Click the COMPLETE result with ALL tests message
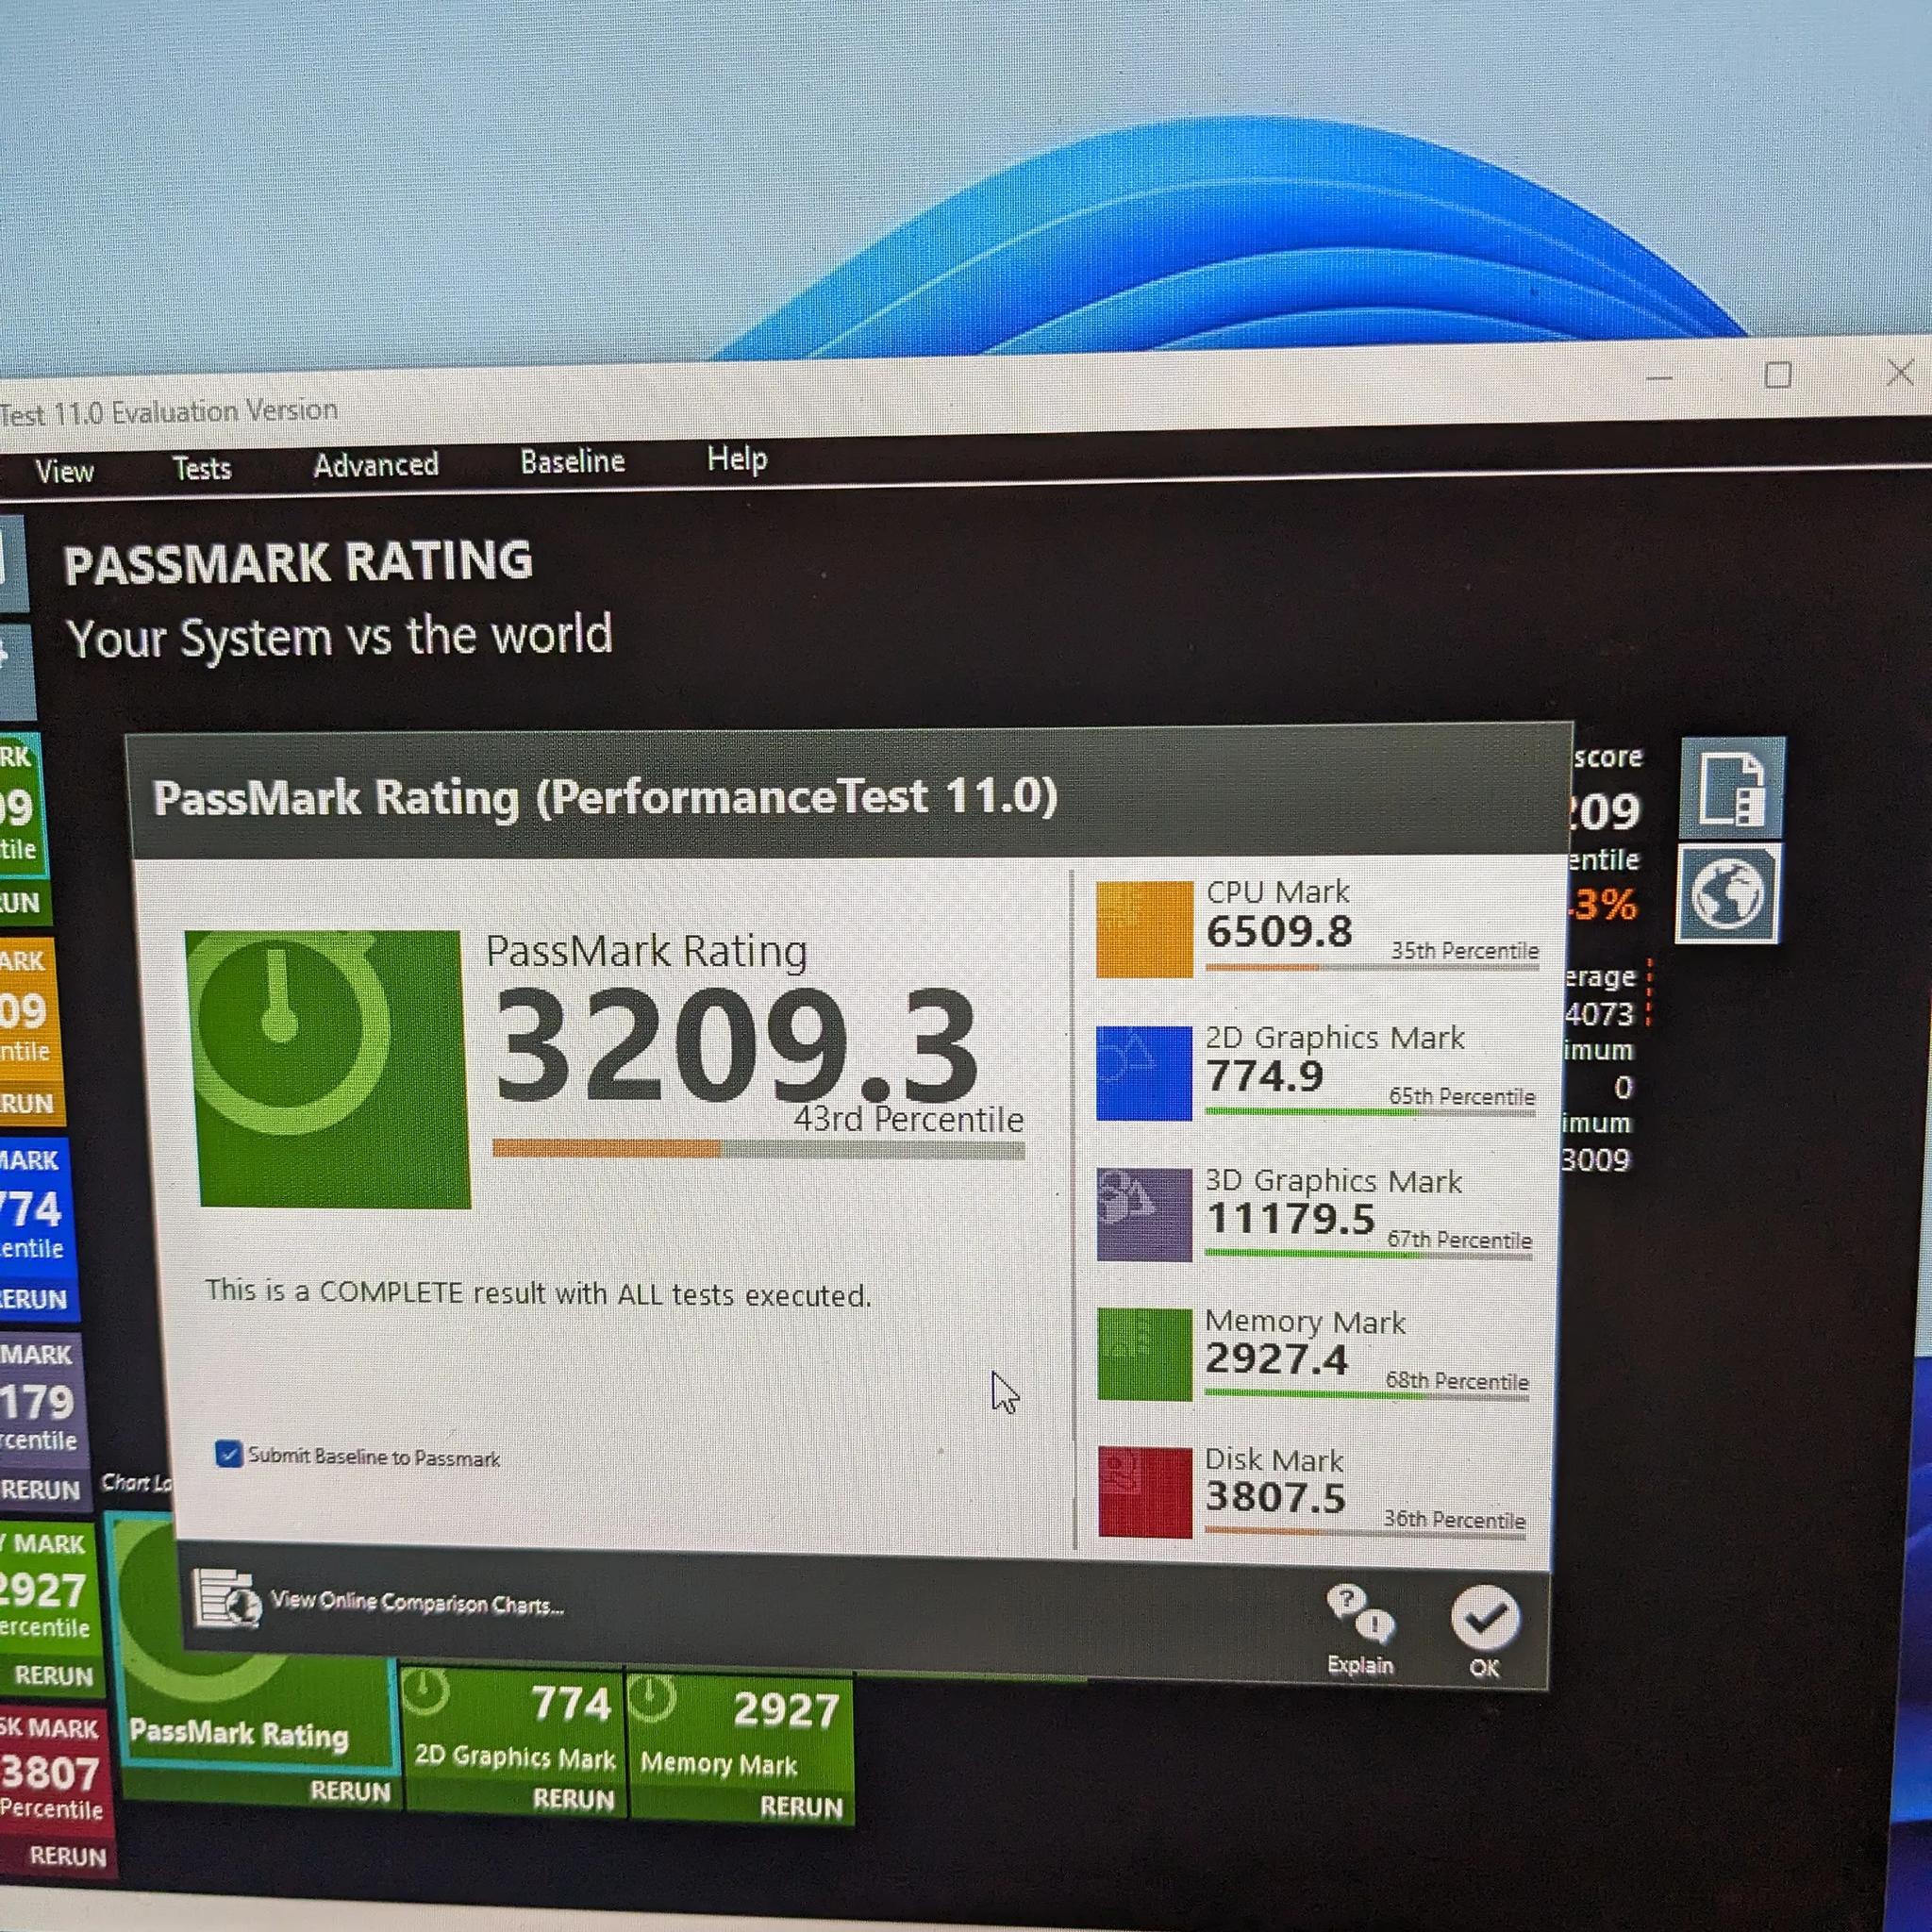Screen dimensions: 1932x1932 (538, 1293)
